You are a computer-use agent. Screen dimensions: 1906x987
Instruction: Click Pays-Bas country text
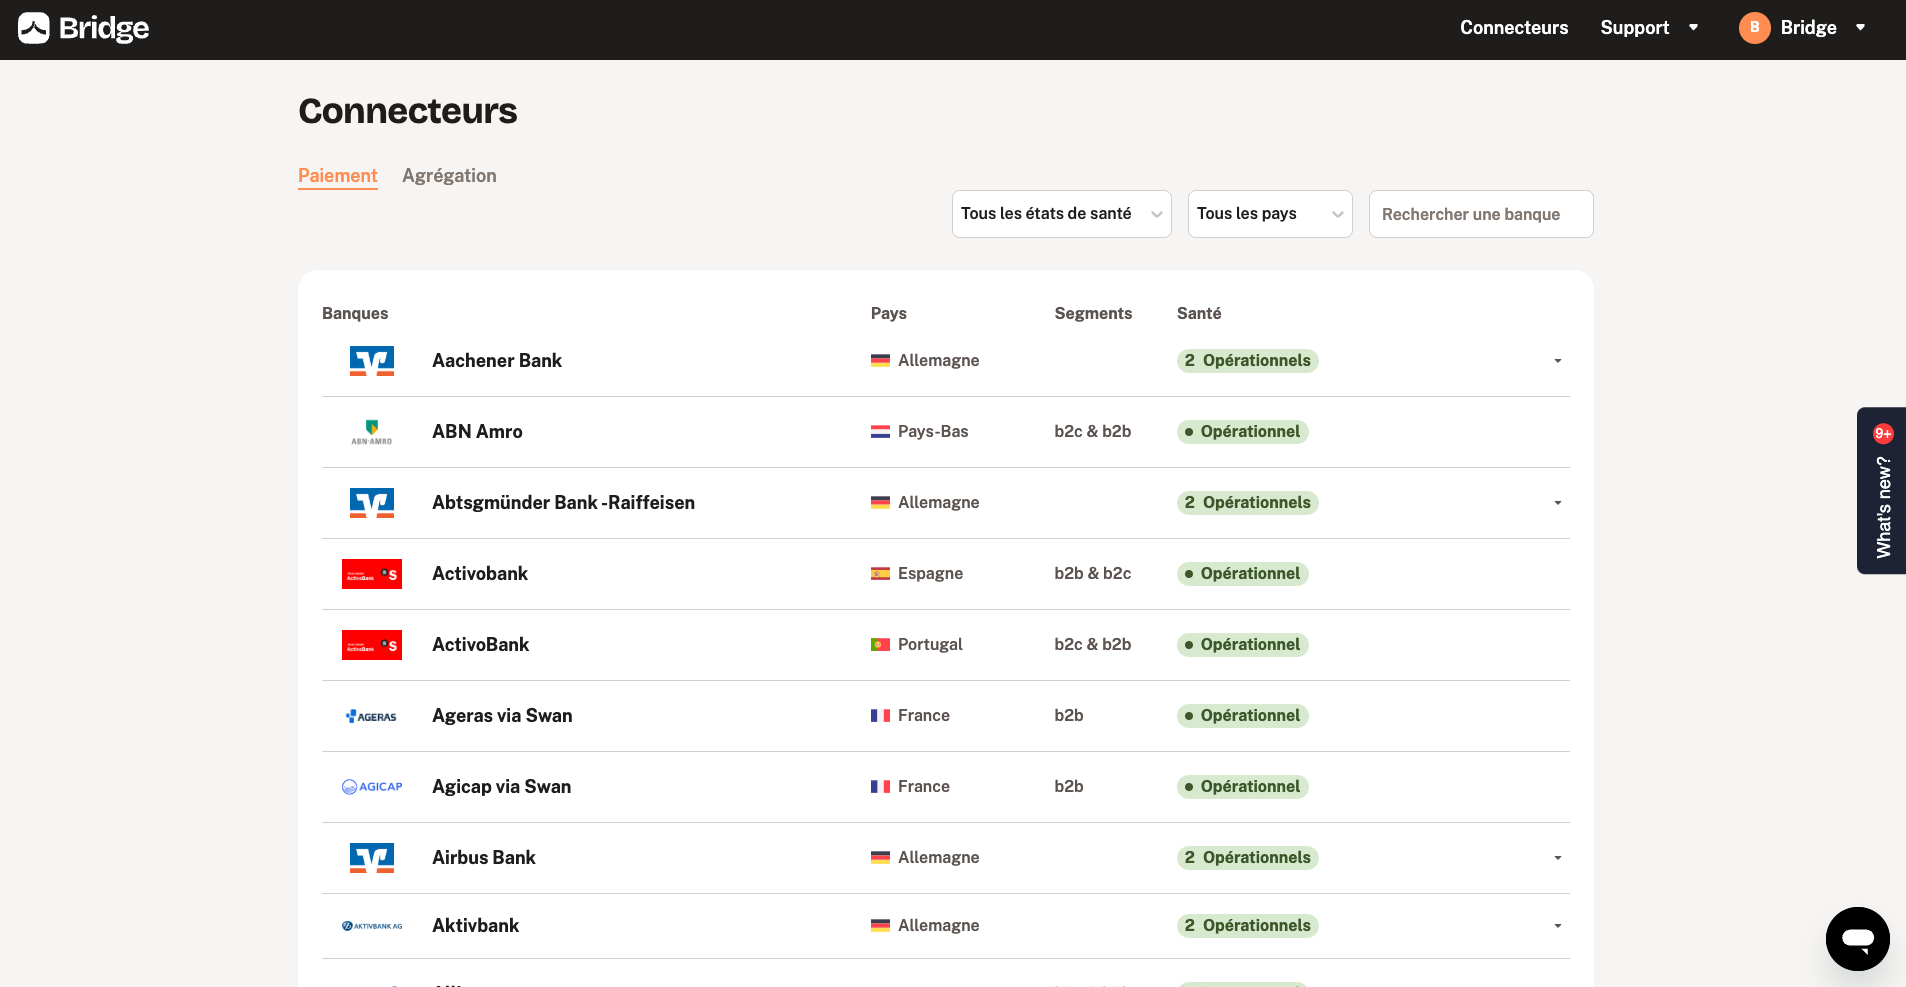(933, 432)
